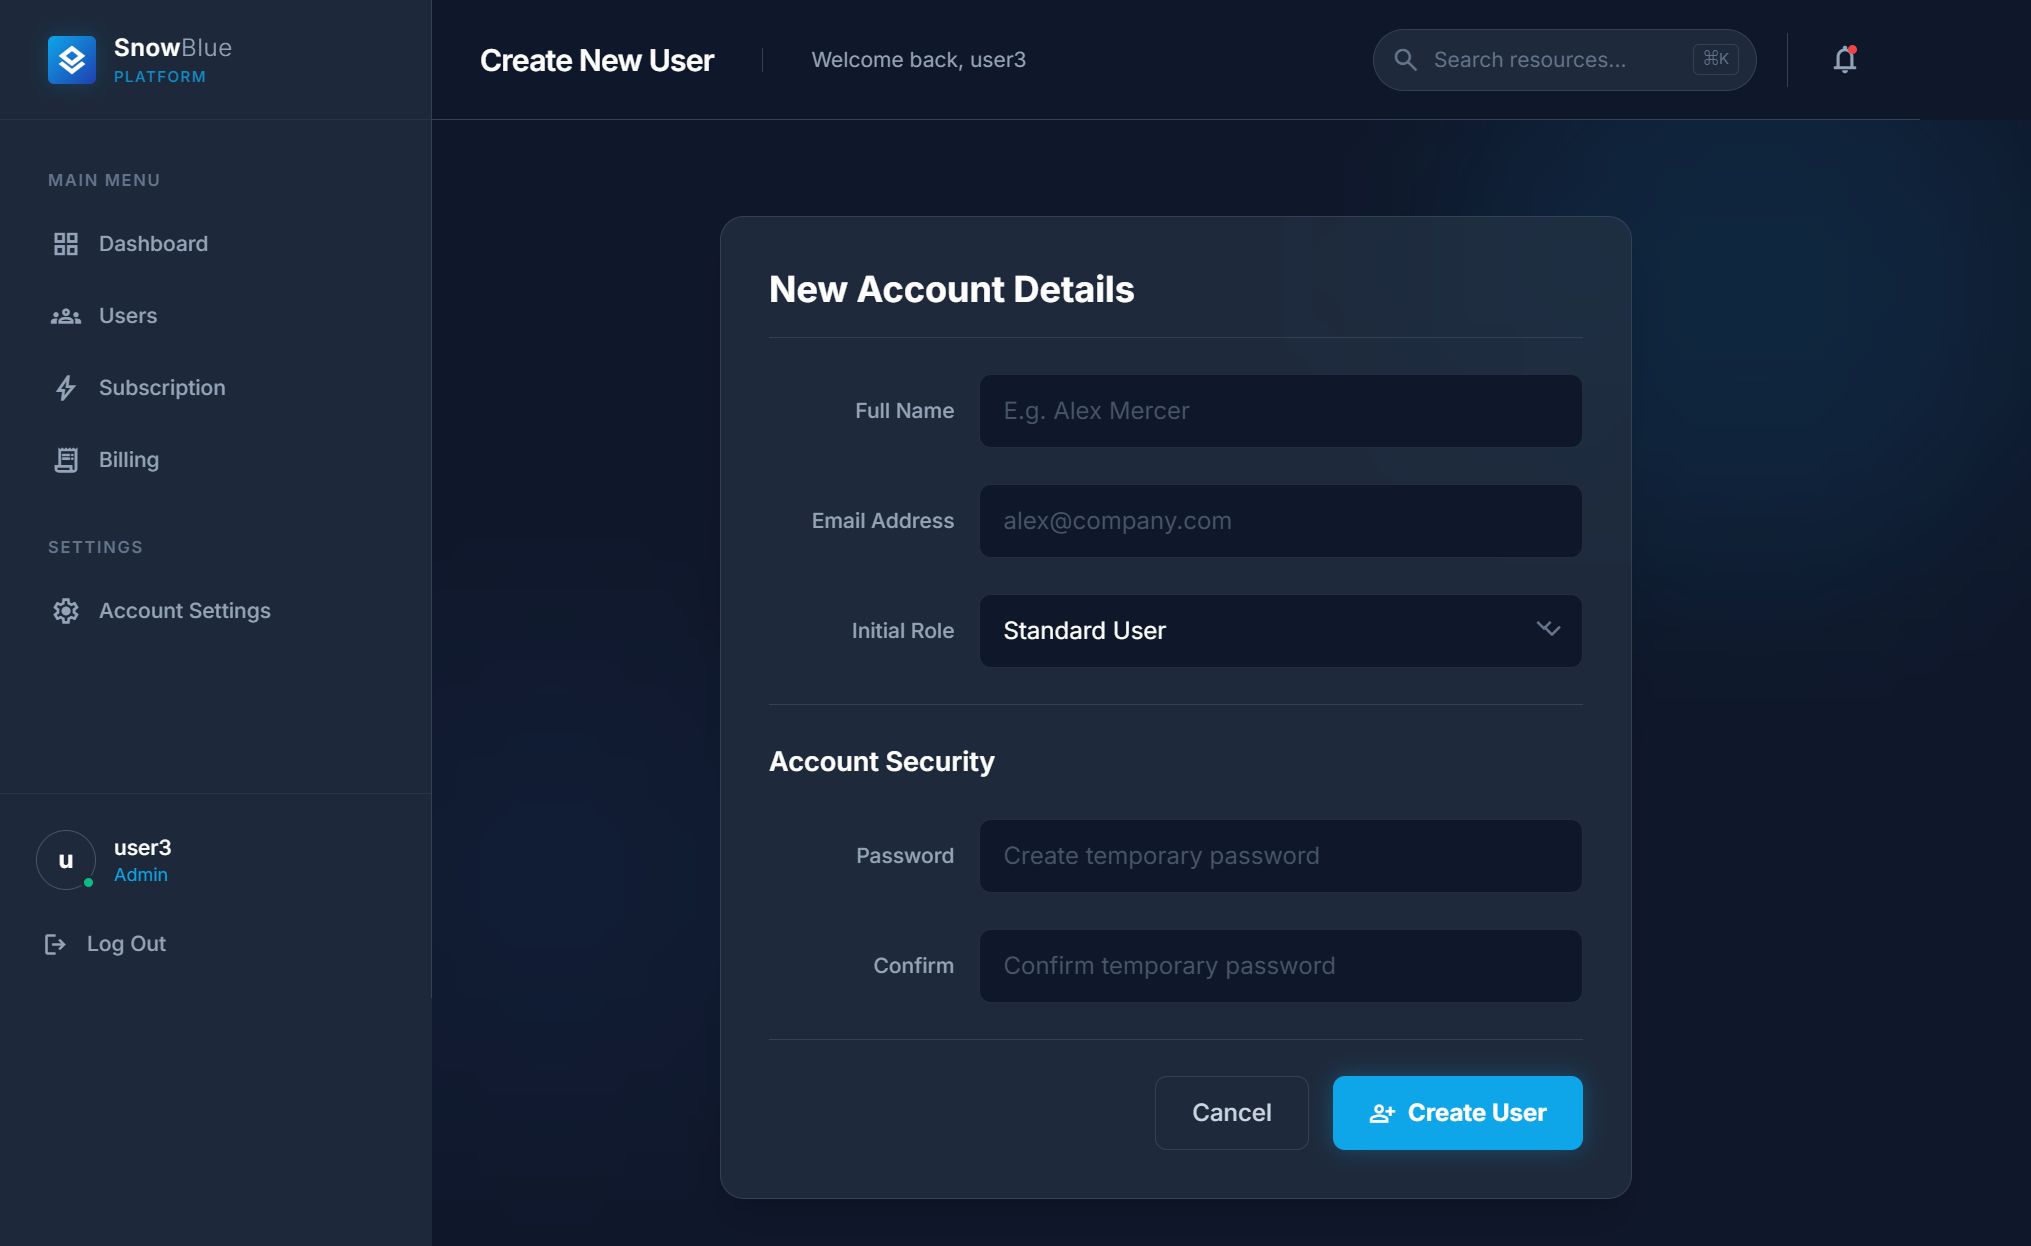2031x1246 pixels.
Task: Click the Account Settings gear icon
Action: click(x=66, y=611)
